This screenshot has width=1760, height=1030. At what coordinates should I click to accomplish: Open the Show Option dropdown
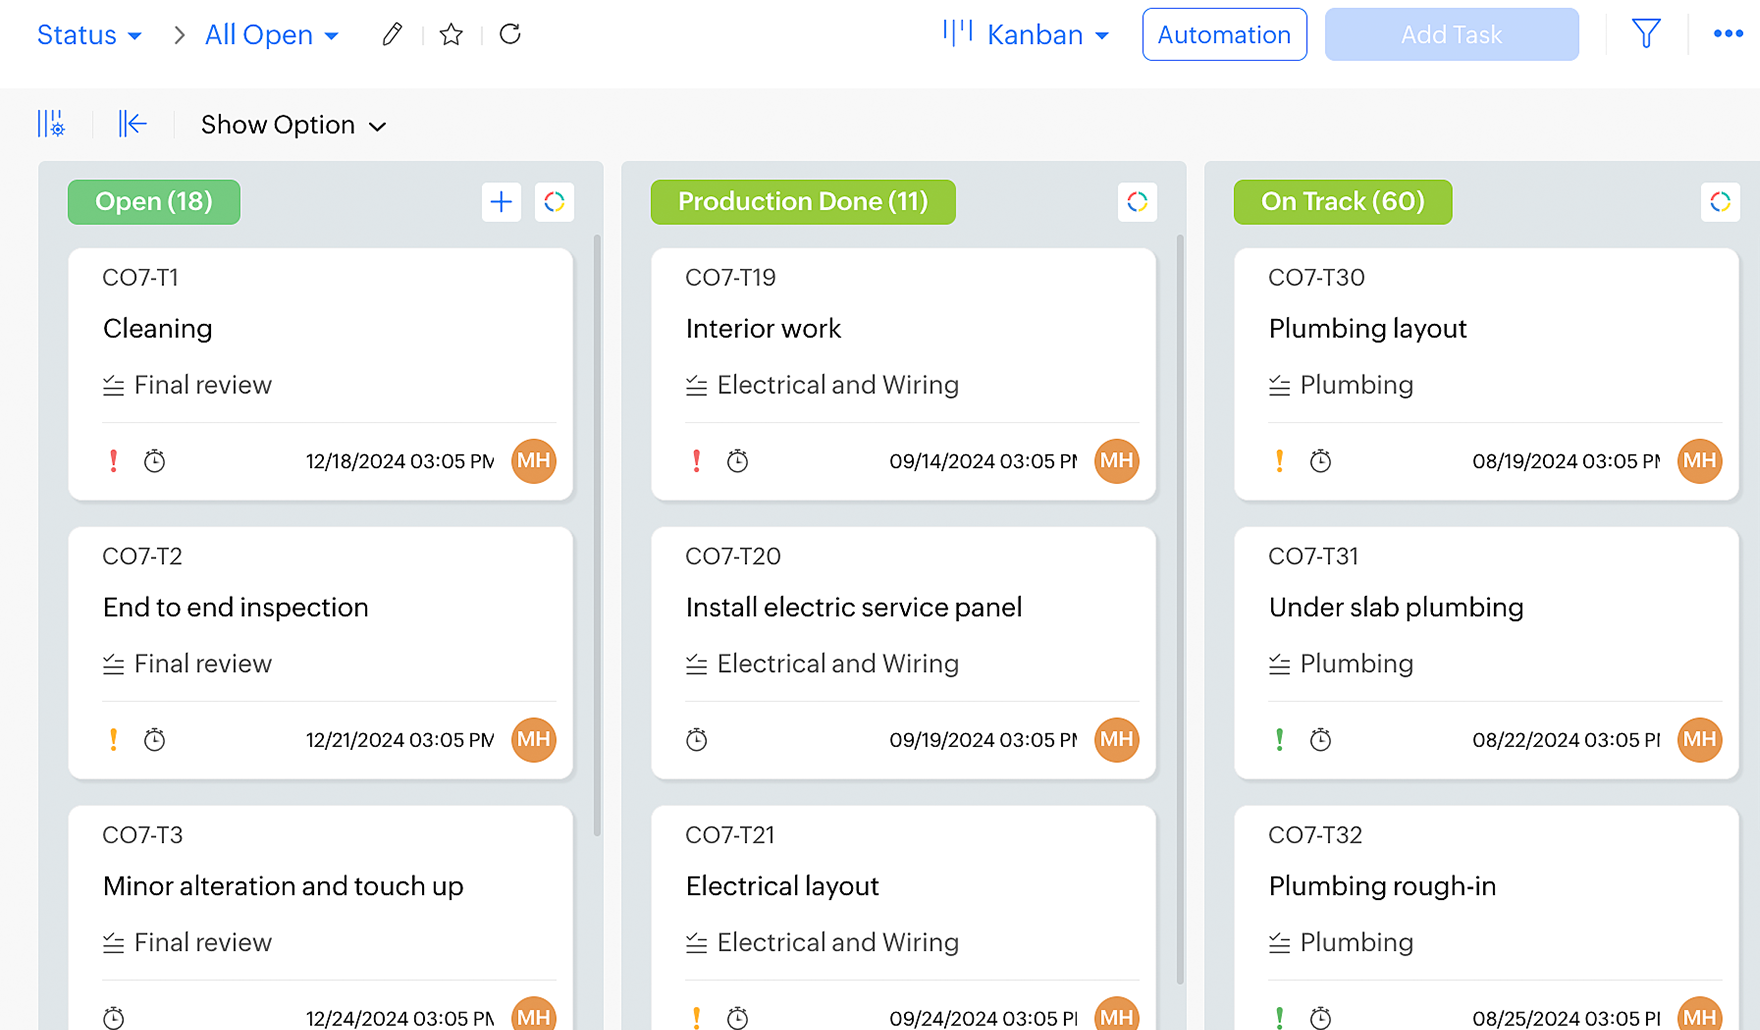pyautogui.click(x=293, y=125)
